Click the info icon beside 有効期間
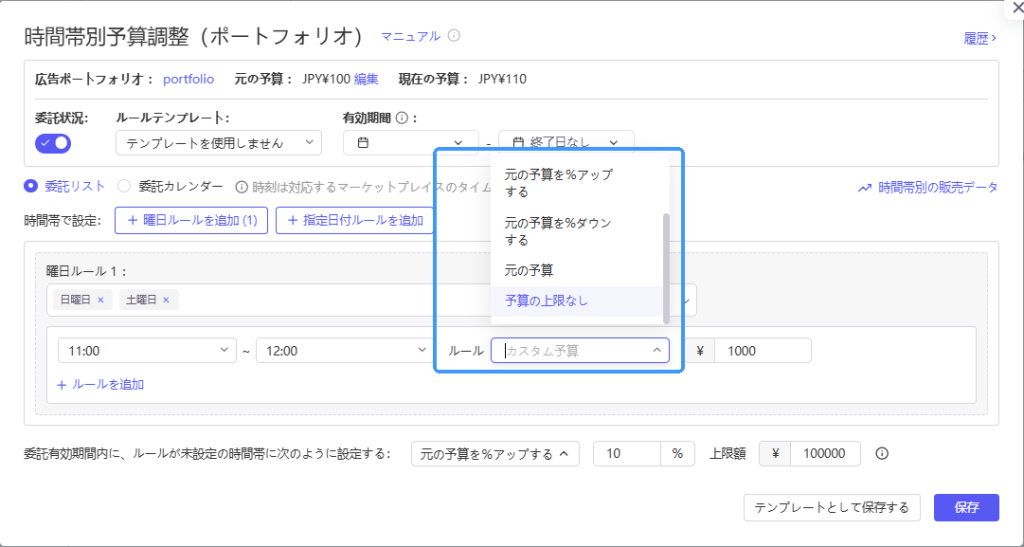 tap(402, 118)
